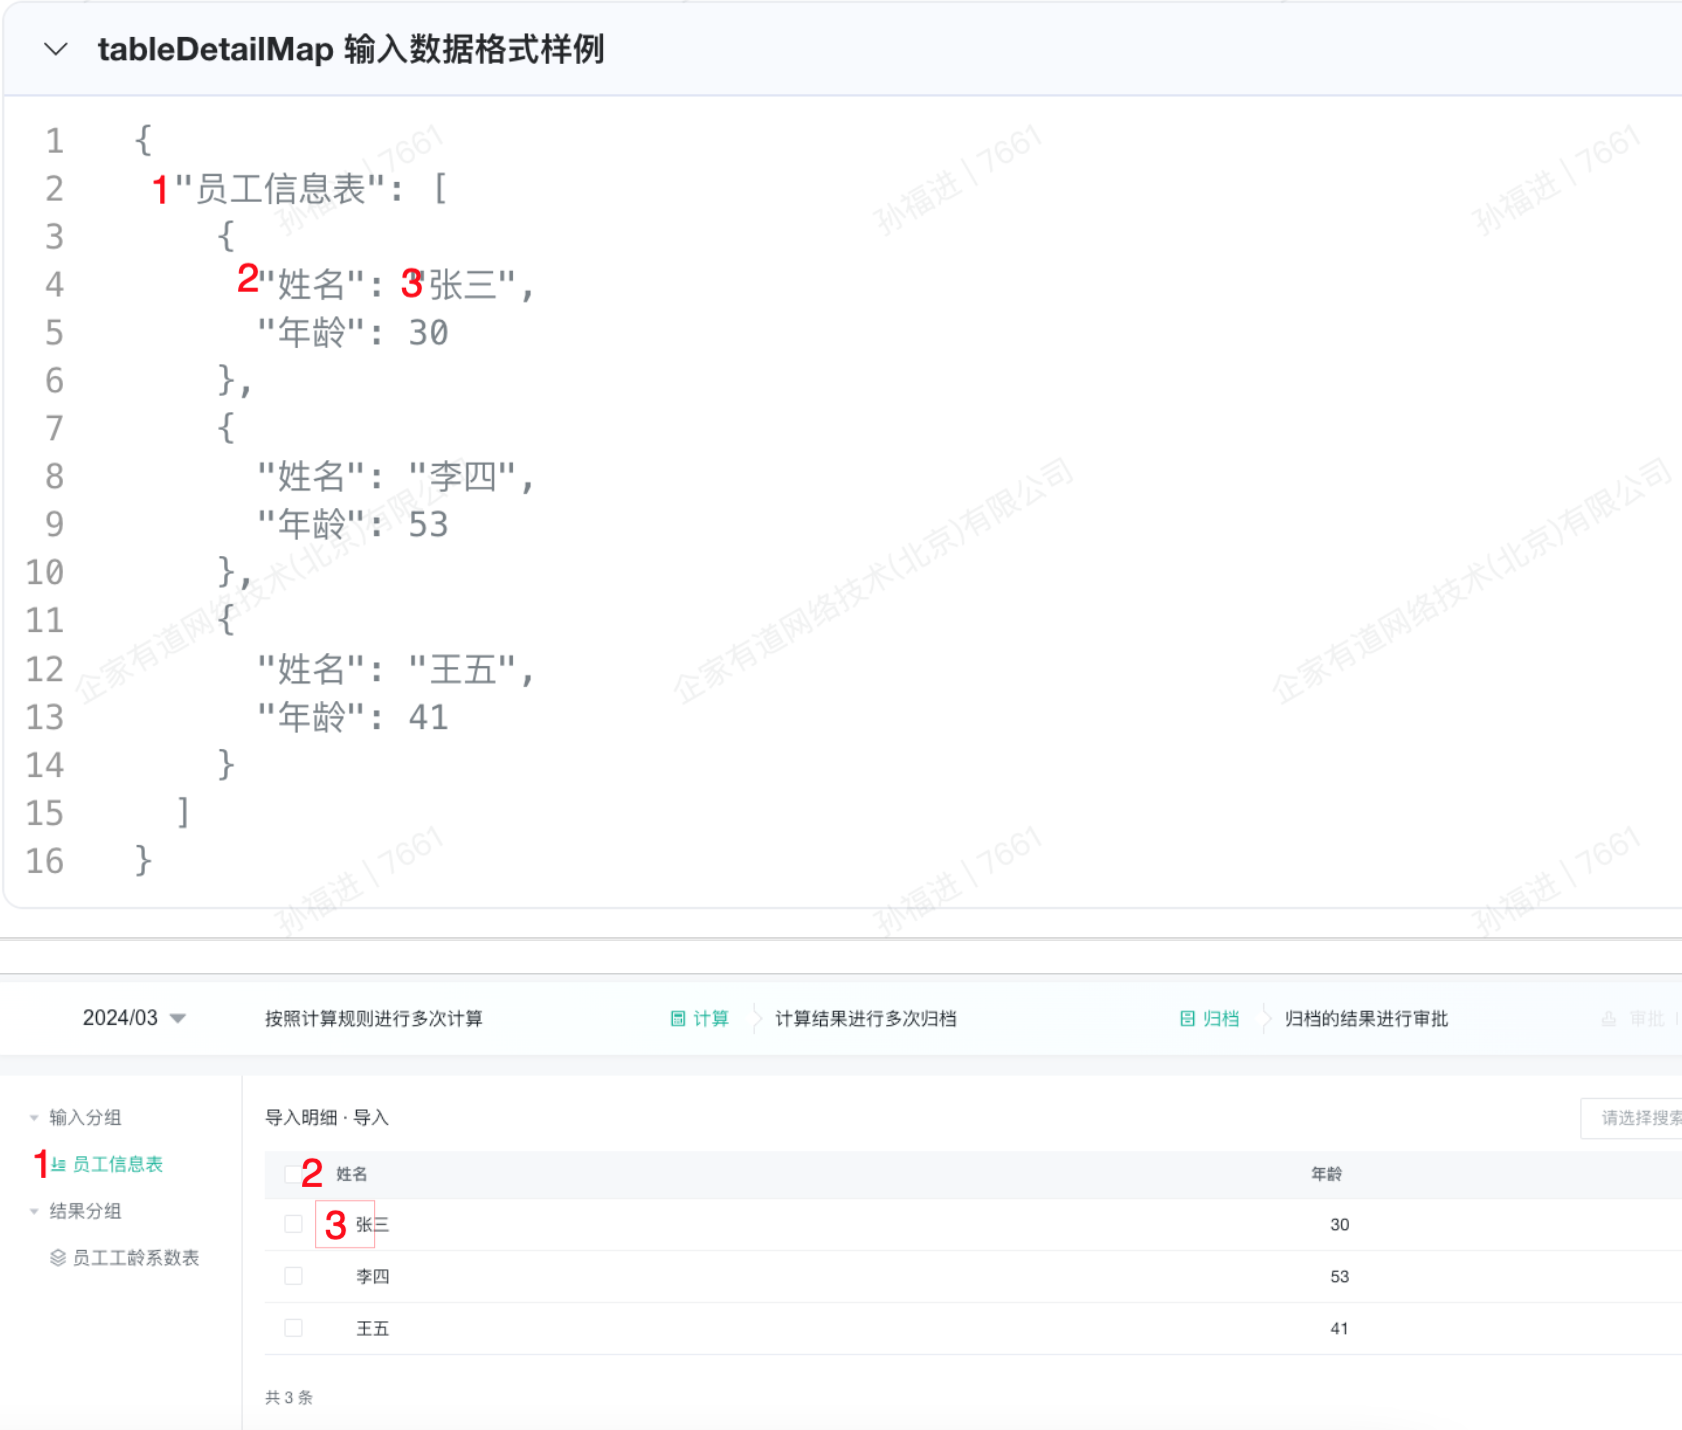
Task: Toggle the select-all checkbox in table header
Action: point(291,1174)
